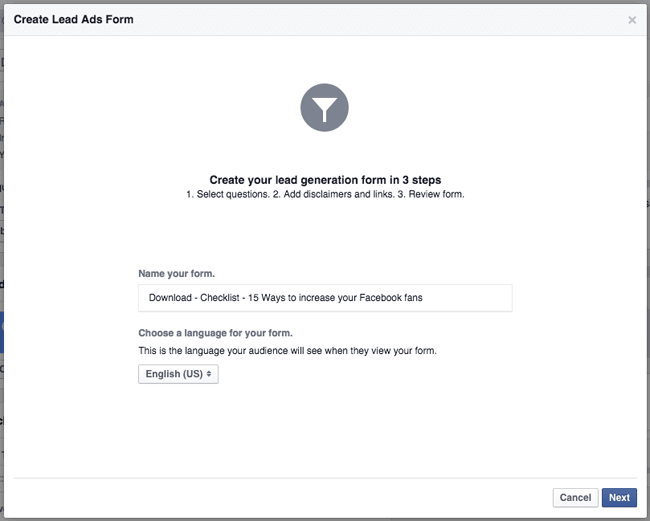The image size is (650, 521).
Task: Click 'Choose a language for your form.' label
Action: tap(216, 333)
